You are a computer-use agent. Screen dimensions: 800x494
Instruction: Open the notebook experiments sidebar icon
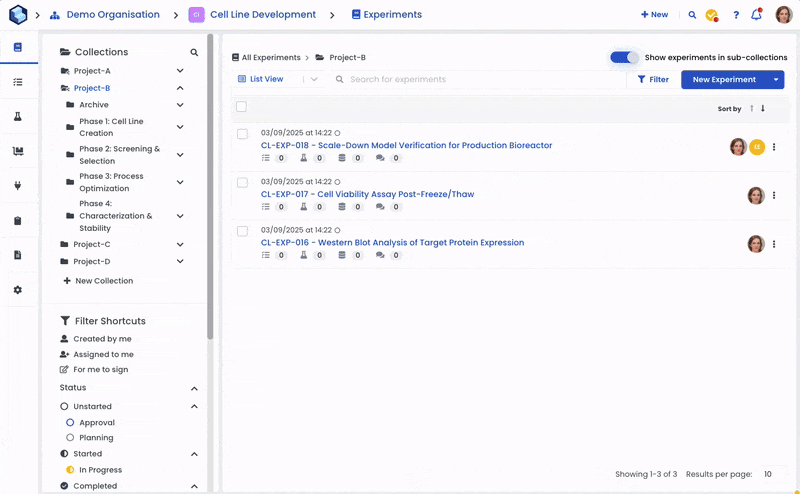[x=18, y=47]
